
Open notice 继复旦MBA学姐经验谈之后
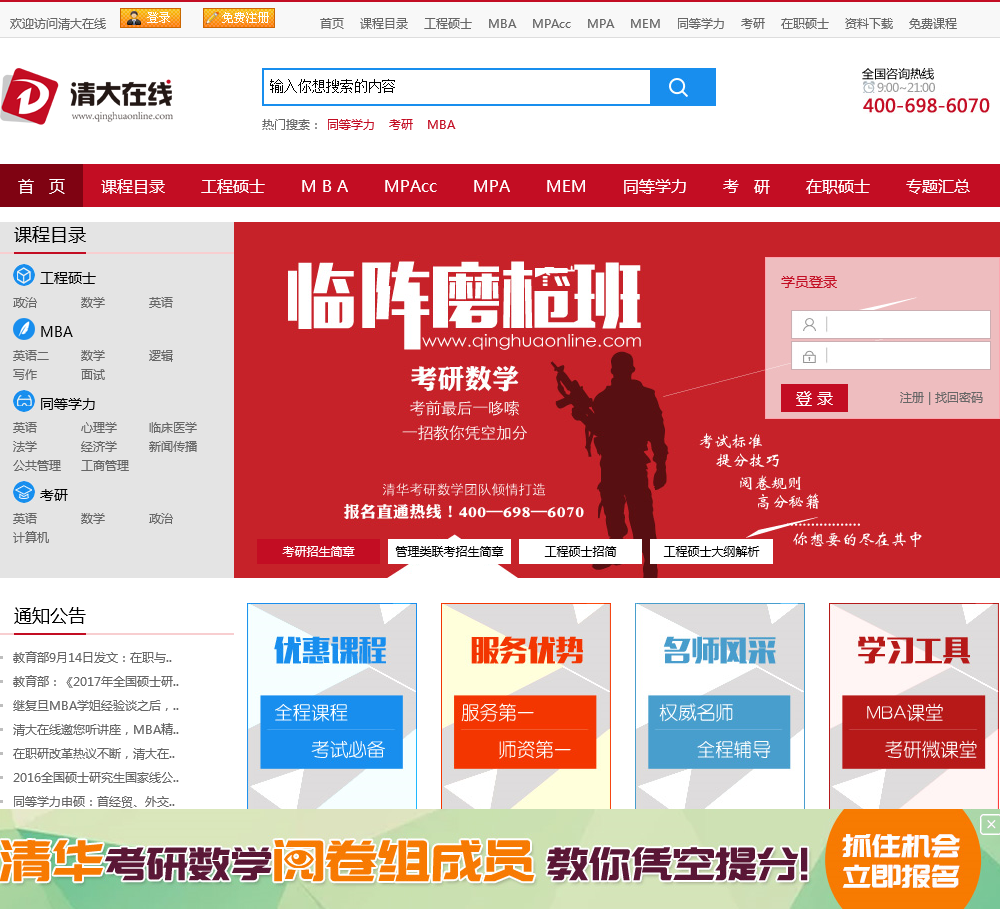96,706
